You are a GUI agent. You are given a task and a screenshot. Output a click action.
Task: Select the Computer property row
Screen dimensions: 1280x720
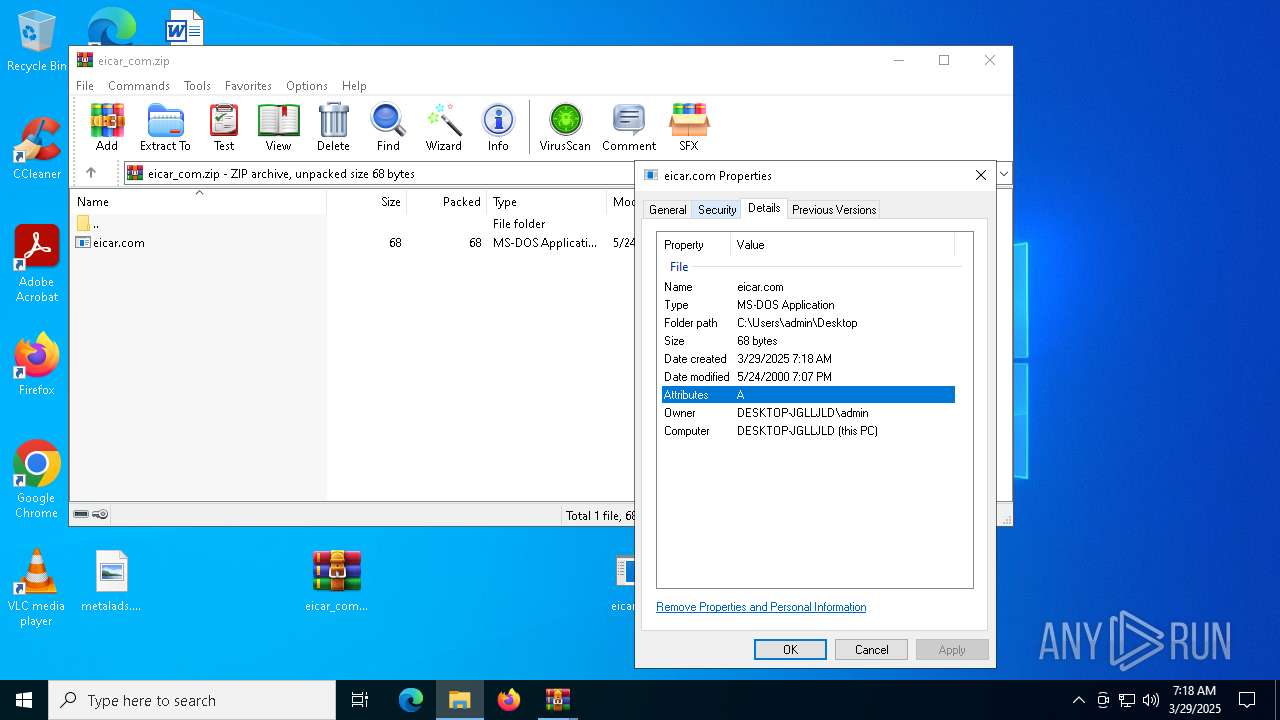coord(808,431)
